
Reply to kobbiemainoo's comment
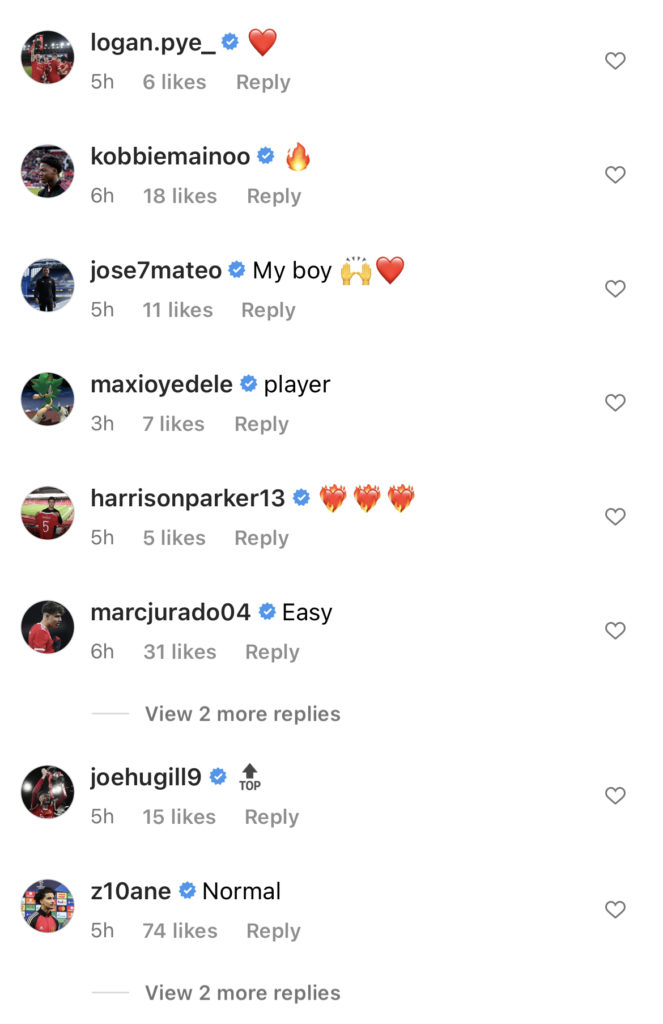coord(274,196)
